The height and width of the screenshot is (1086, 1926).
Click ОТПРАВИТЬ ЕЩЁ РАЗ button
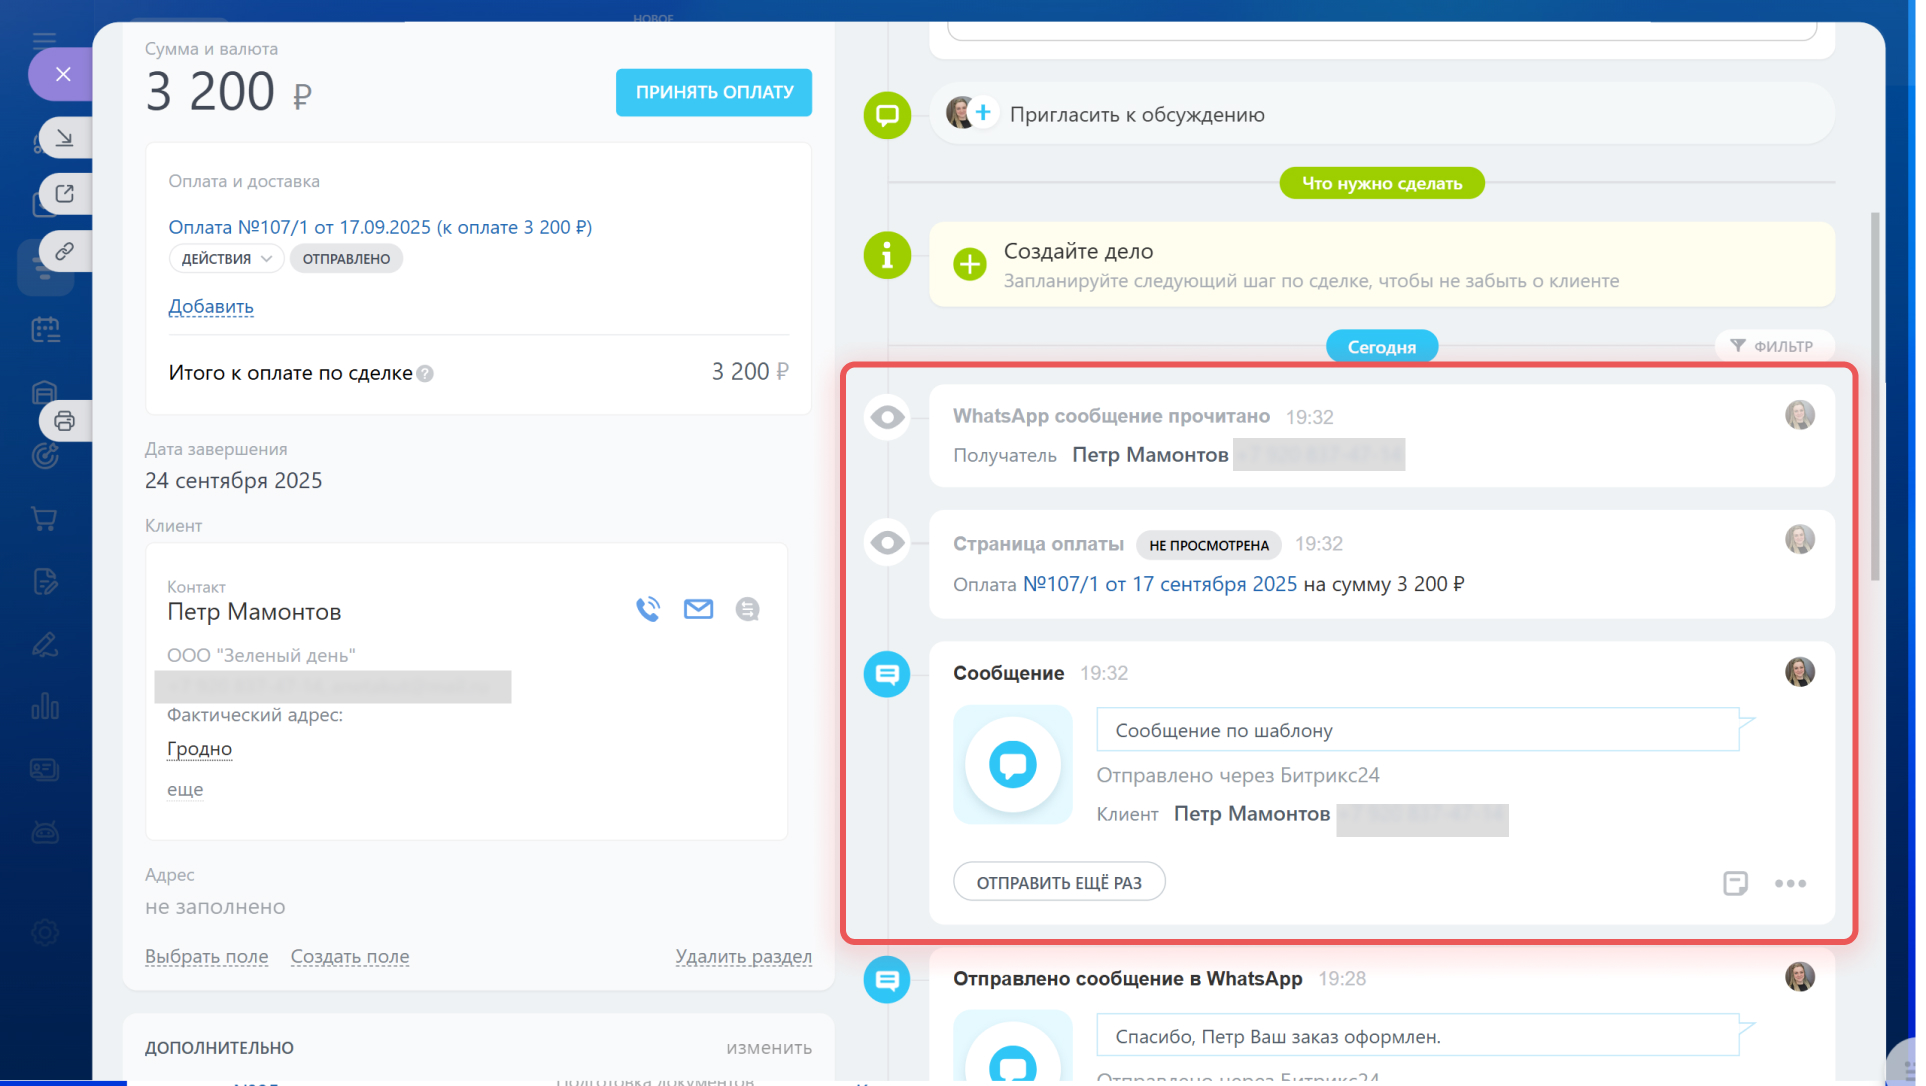click(1059, 882)
